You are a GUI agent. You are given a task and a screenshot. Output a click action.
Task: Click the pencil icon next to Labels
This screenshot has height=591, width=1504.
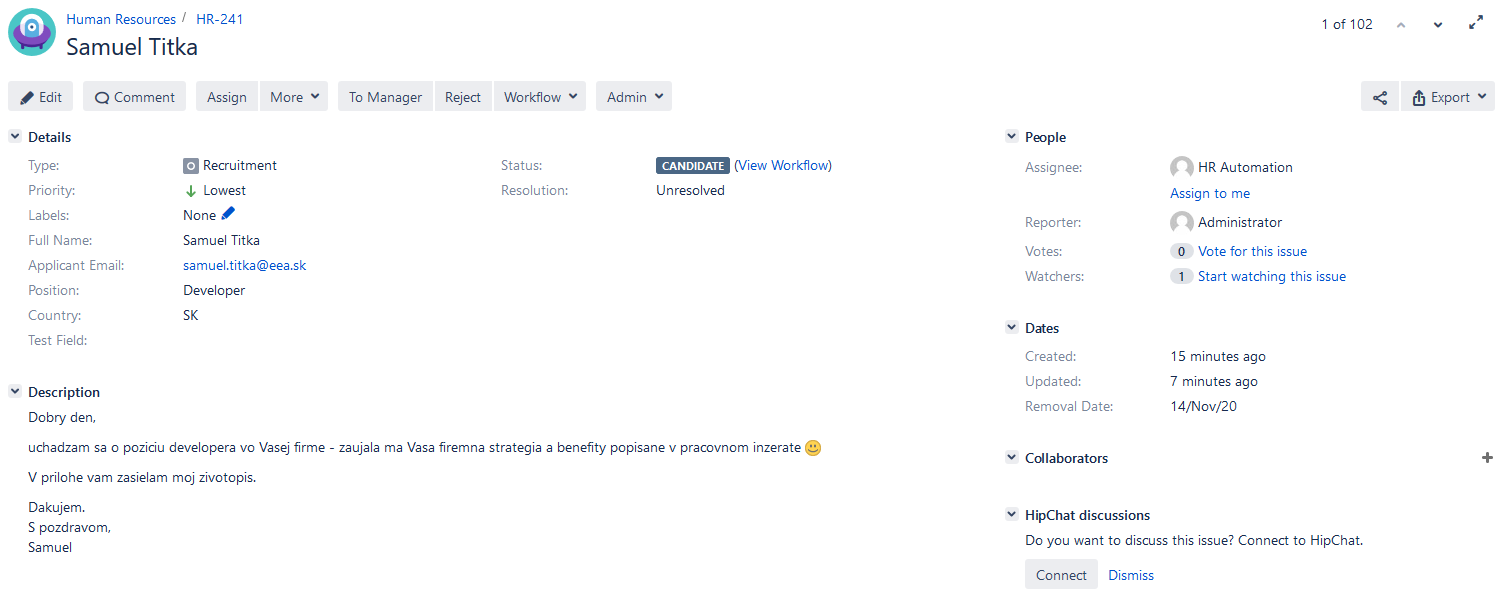pos(228,214)
